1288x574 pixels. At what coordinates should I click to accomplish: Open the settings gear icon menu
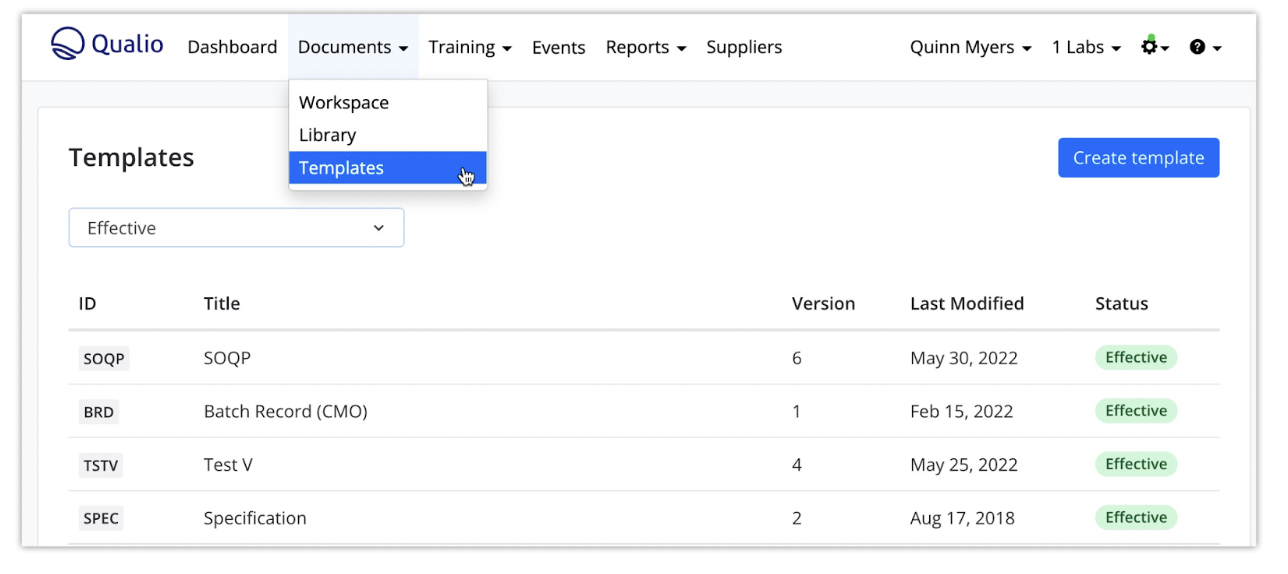(x=1153, y=47)
